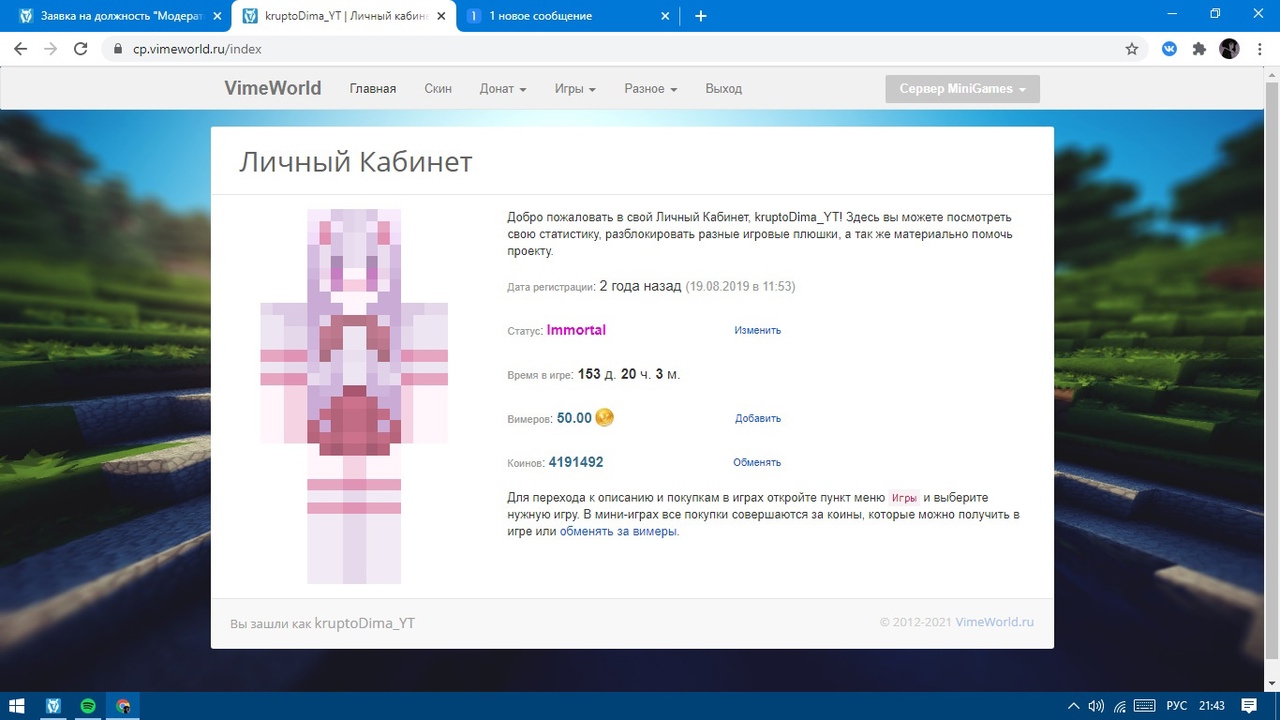
Task: Click the Chrome taskbar icon
Action: pos(123,705)
